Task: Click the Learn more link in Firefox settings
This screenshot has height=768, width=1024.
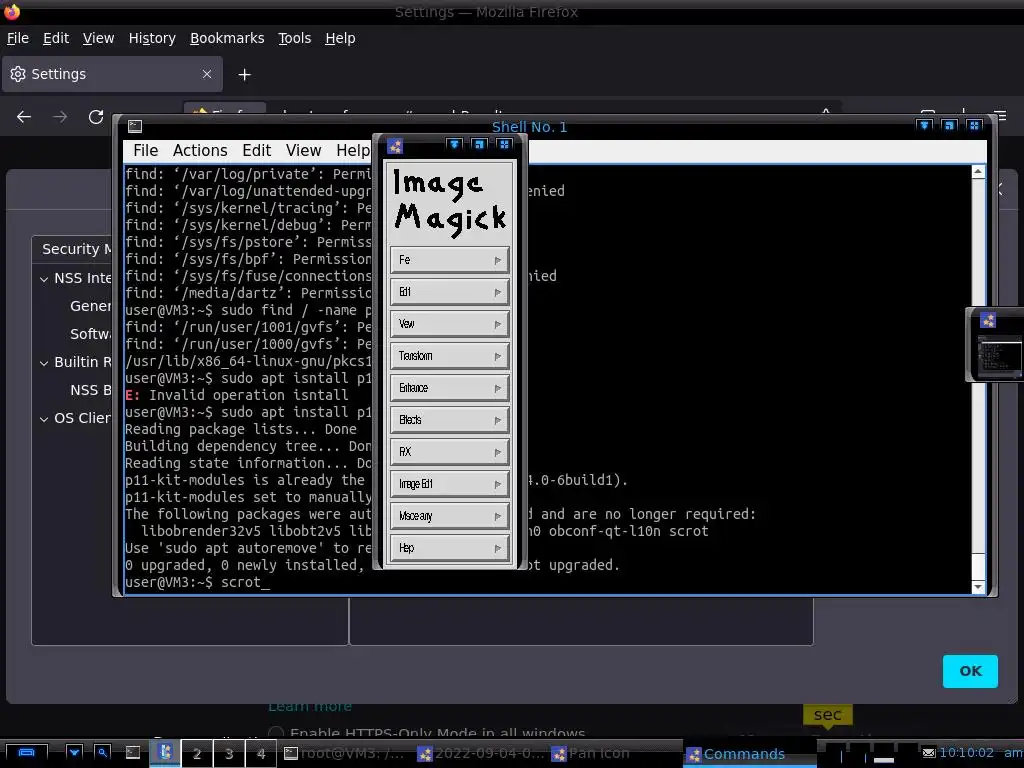Action: pyautogui.click(x=310, y=707)
